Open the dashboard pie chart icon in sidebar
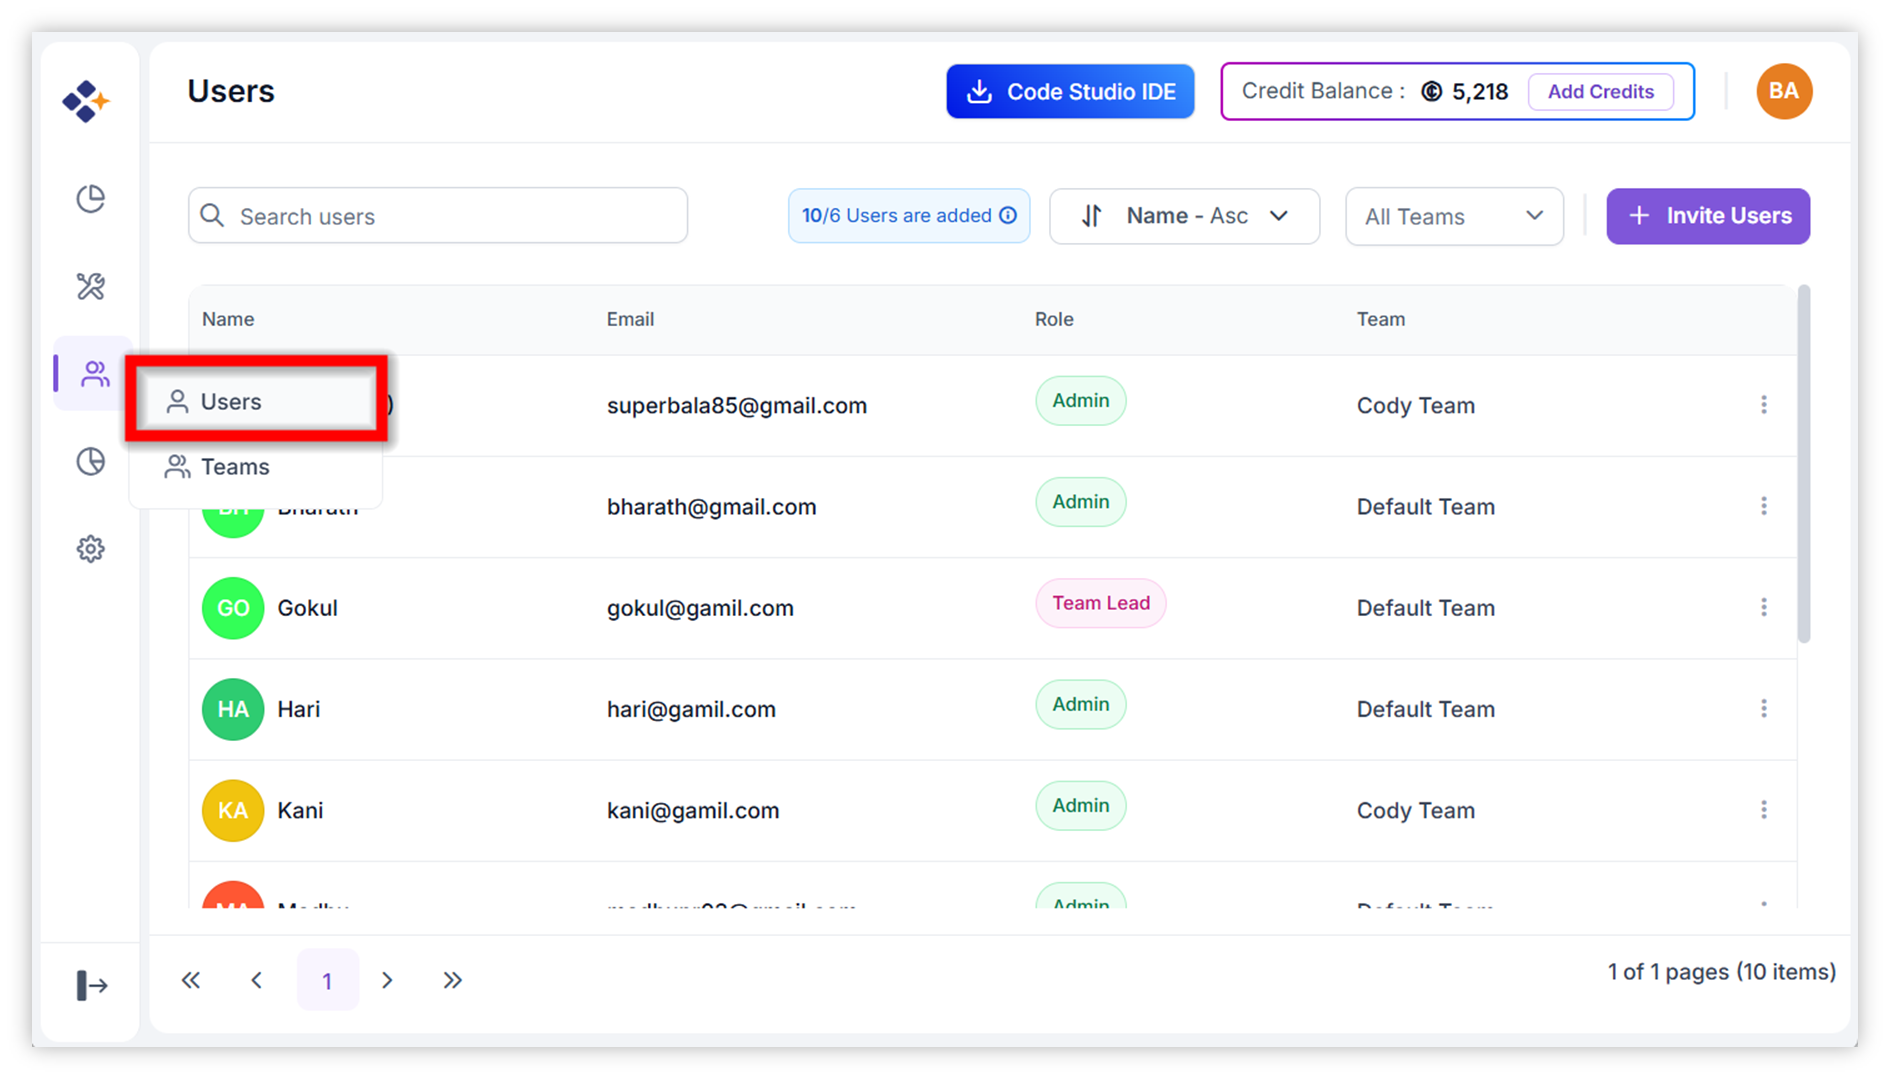1890x1079 pixels. point(91,199)
